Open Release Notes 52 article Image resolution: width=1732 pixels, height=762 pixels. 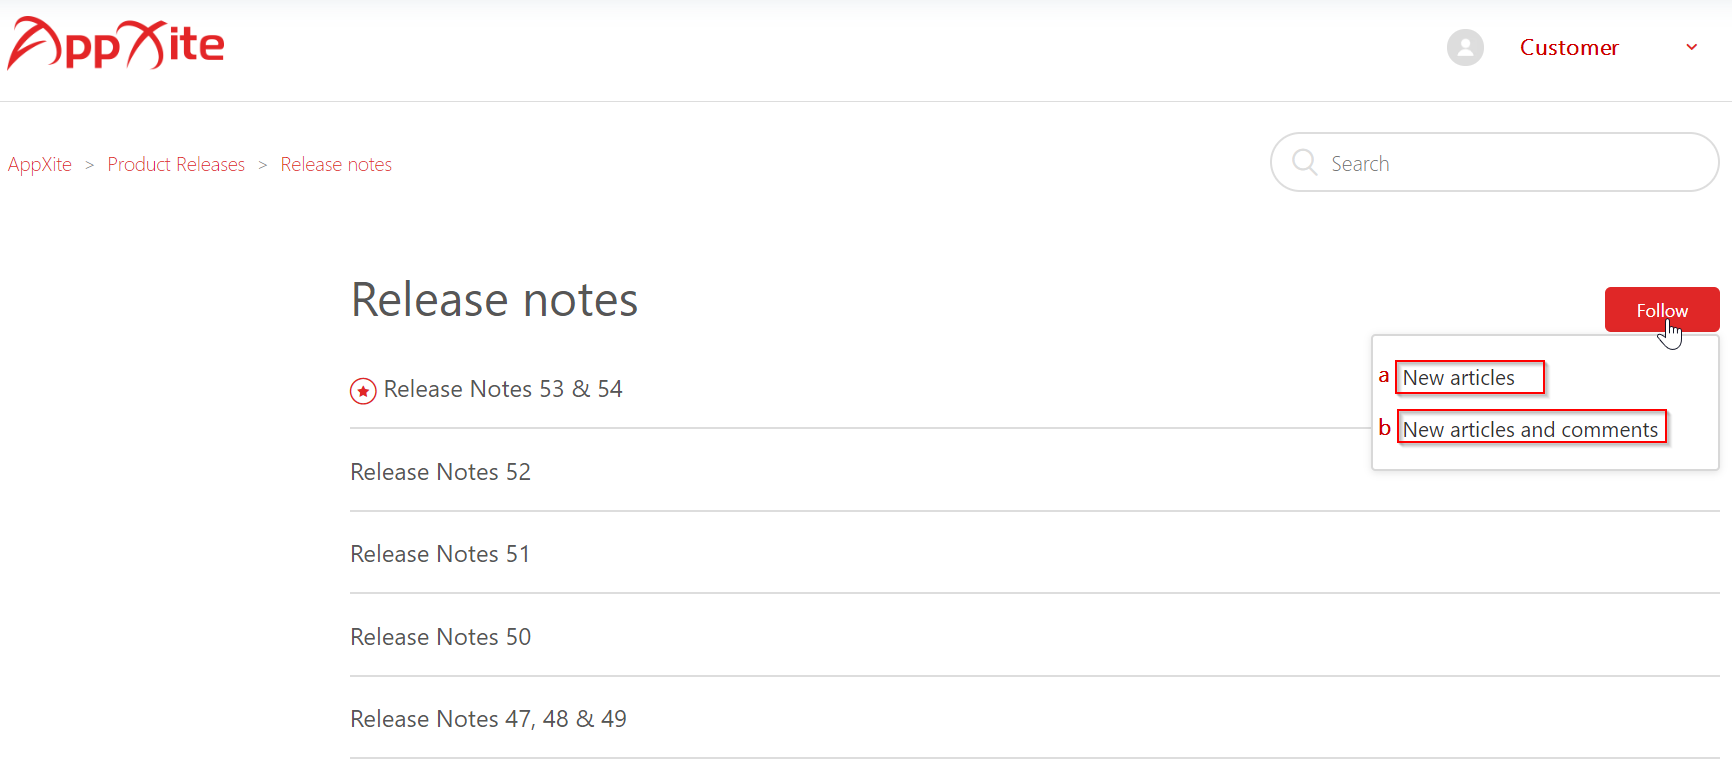click(x=440, y=472)
